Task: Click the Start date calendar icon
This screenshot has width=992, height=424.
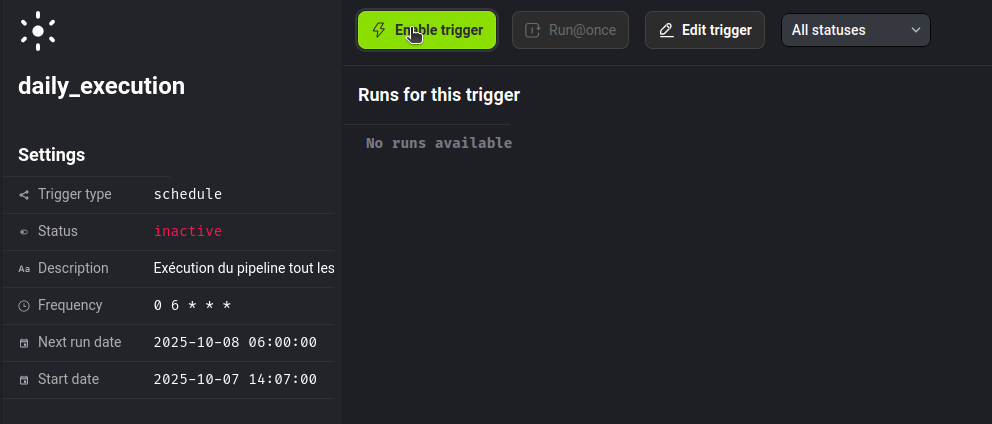Action: [24, 380]
